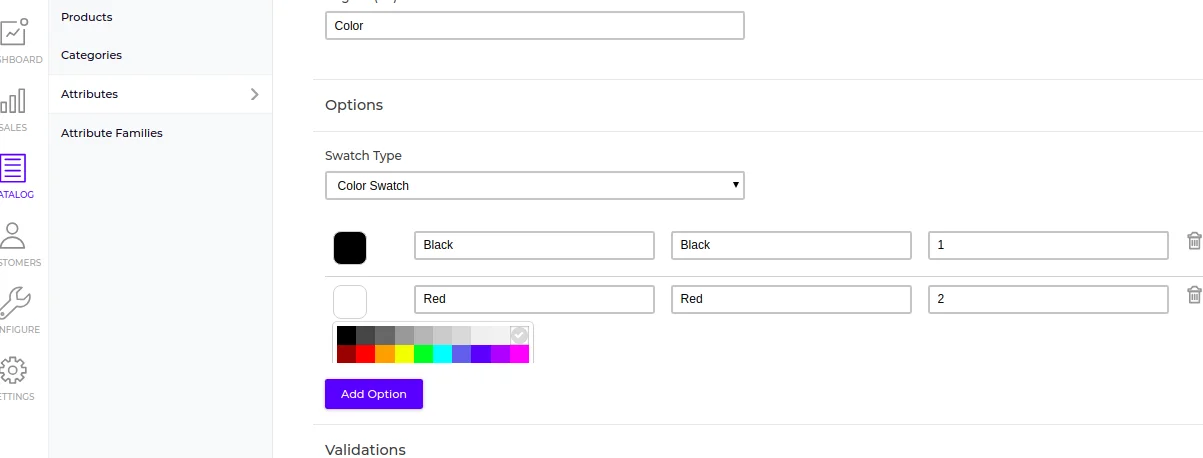Pick periwinkle blue in the color palette
Screen dimensions: 1203x458
point(461,354)
